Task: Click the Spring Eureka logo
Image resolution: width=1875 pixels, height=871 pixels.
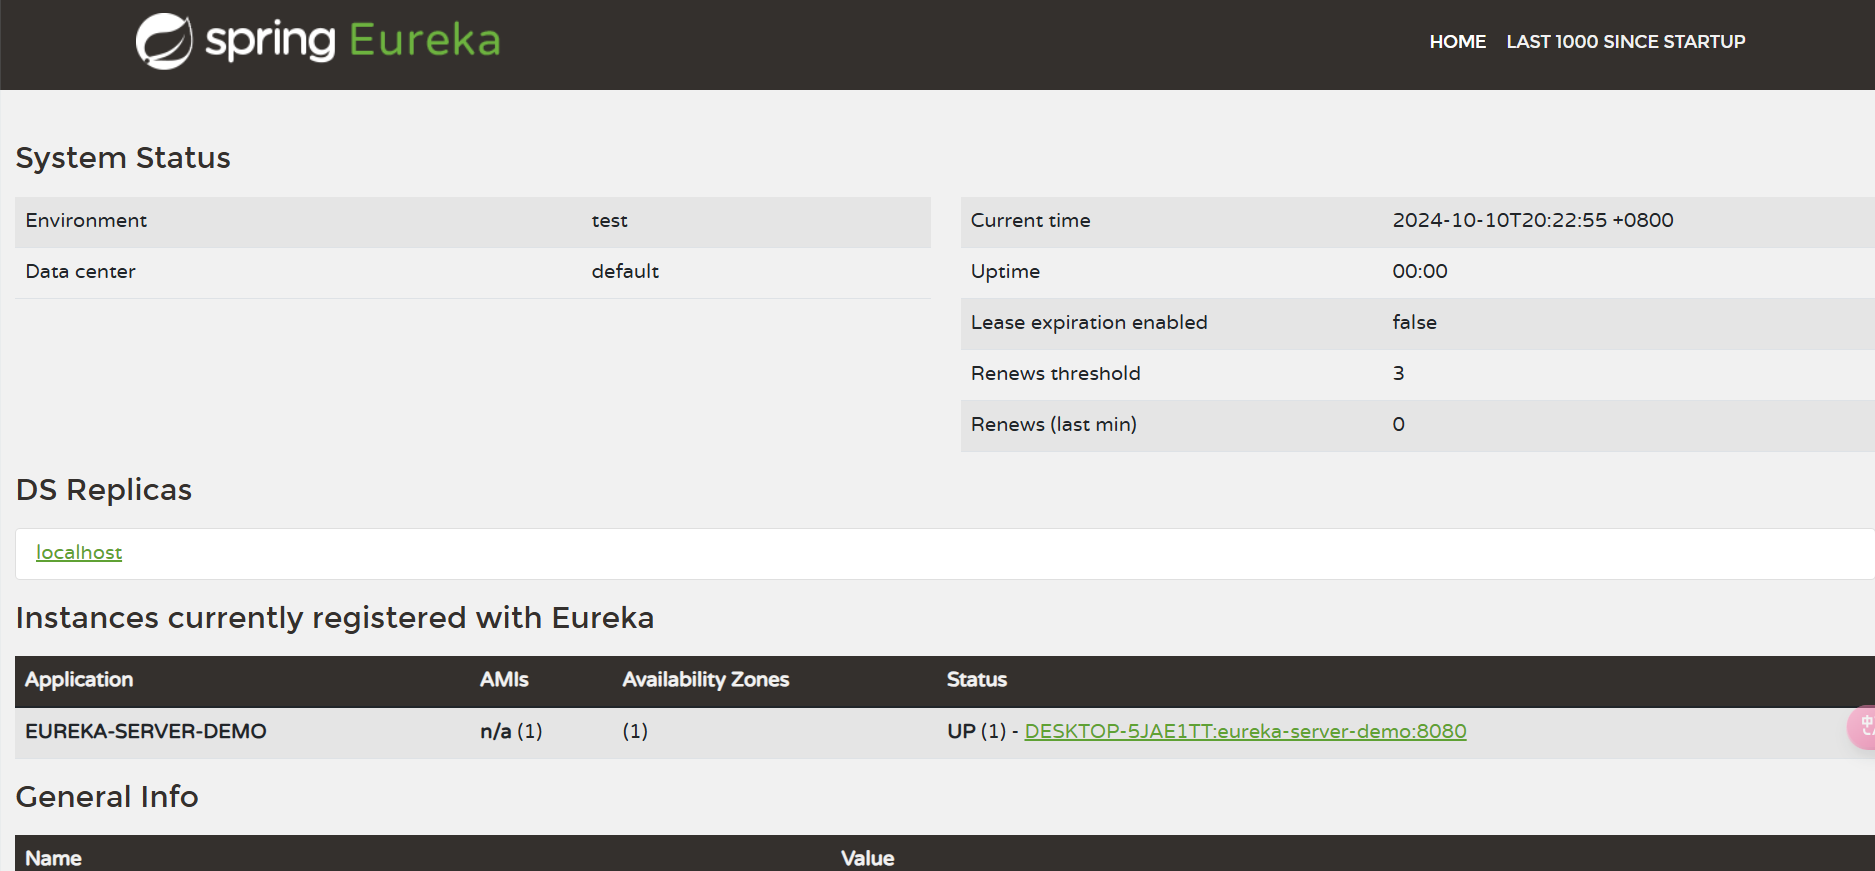Action: pos(318,41)
